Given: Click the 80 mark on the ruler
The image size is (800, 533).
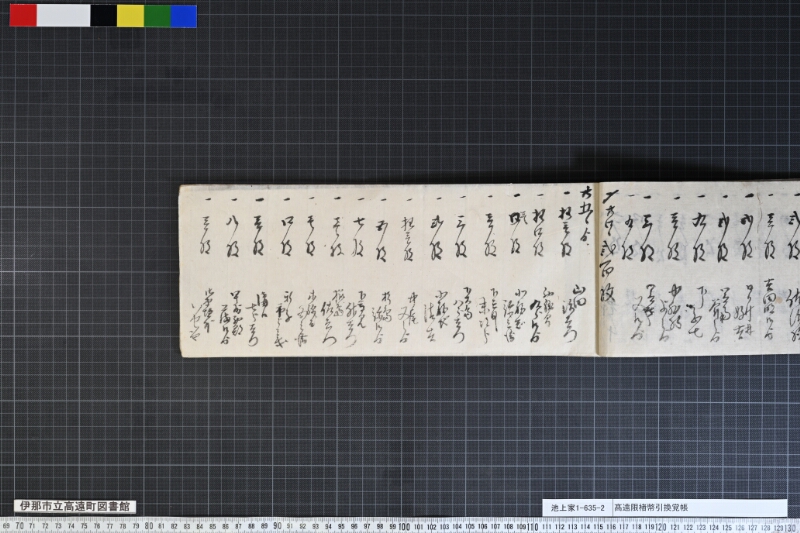Looking at the screenshot, I should click(x=148, y=526).
